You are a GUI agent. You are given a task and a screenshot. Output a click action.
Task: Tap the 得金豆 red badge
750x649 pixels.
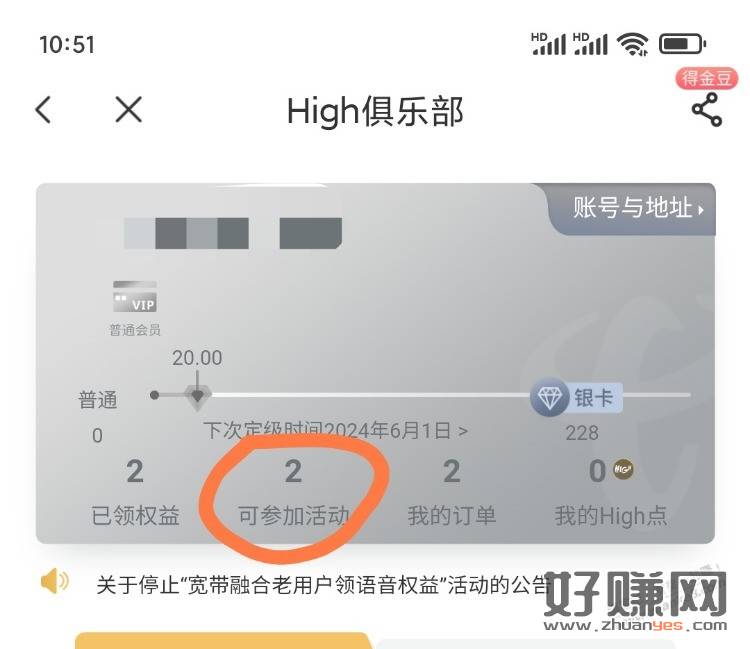pos(706,78)
